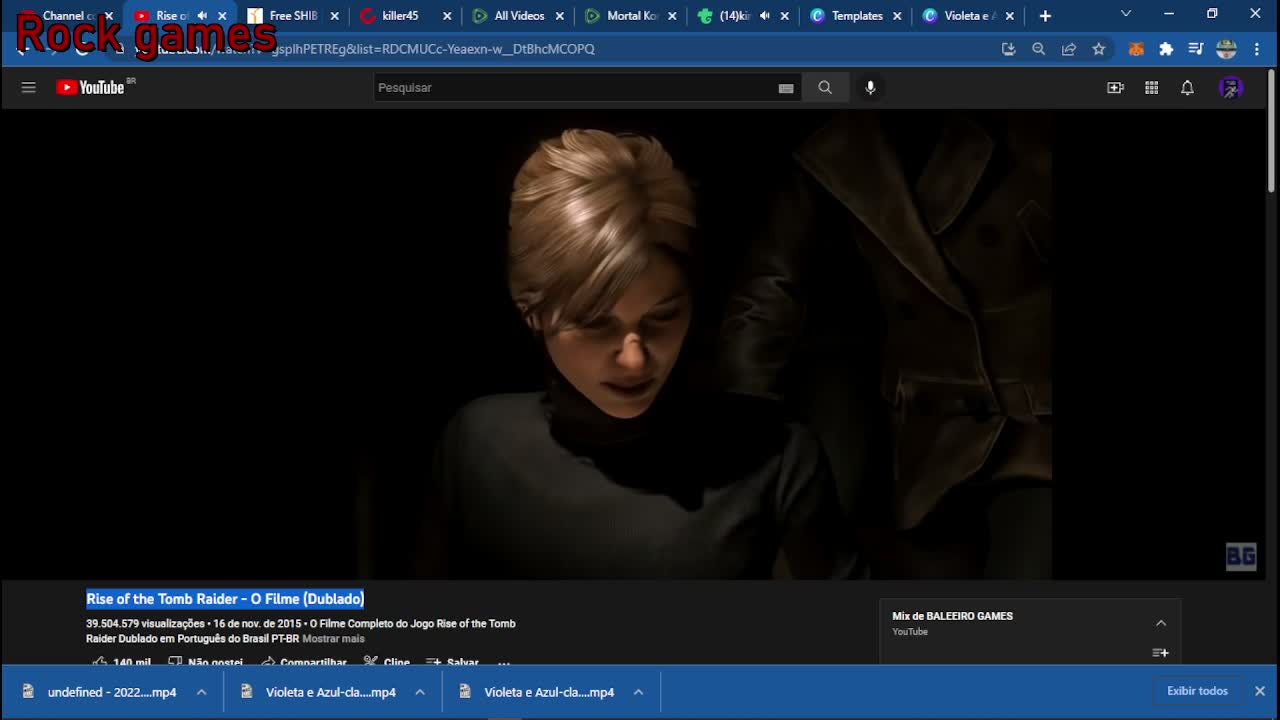Open the tab search dropdown arrow
Viewport: 1280px width, 720px height.
point(1126,14)
